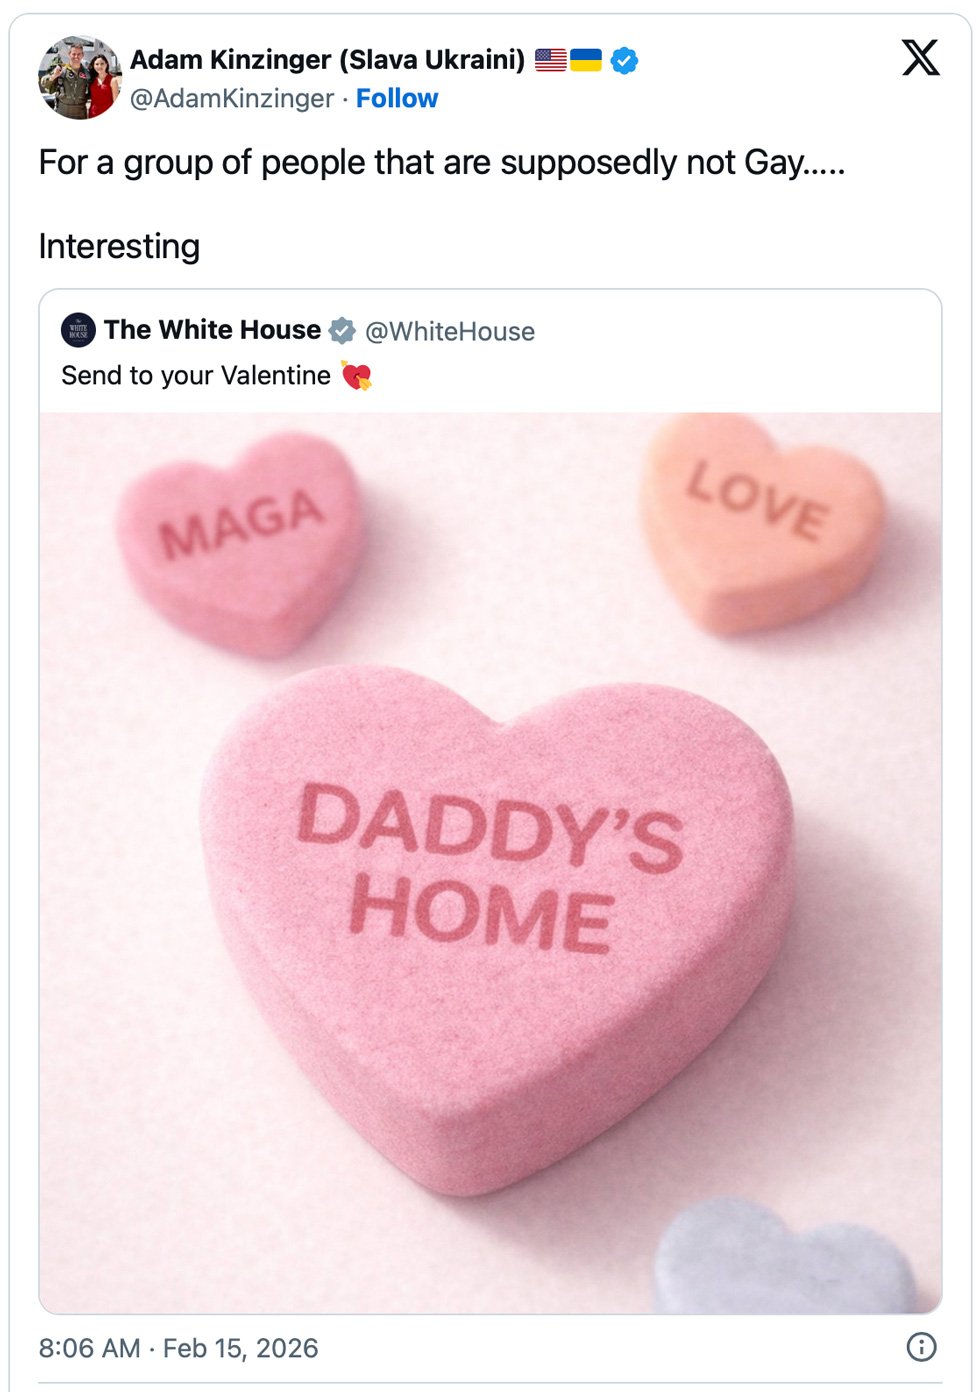Follow Adam Kinzinger's account

pyautogui.click(x=397, y=98)
